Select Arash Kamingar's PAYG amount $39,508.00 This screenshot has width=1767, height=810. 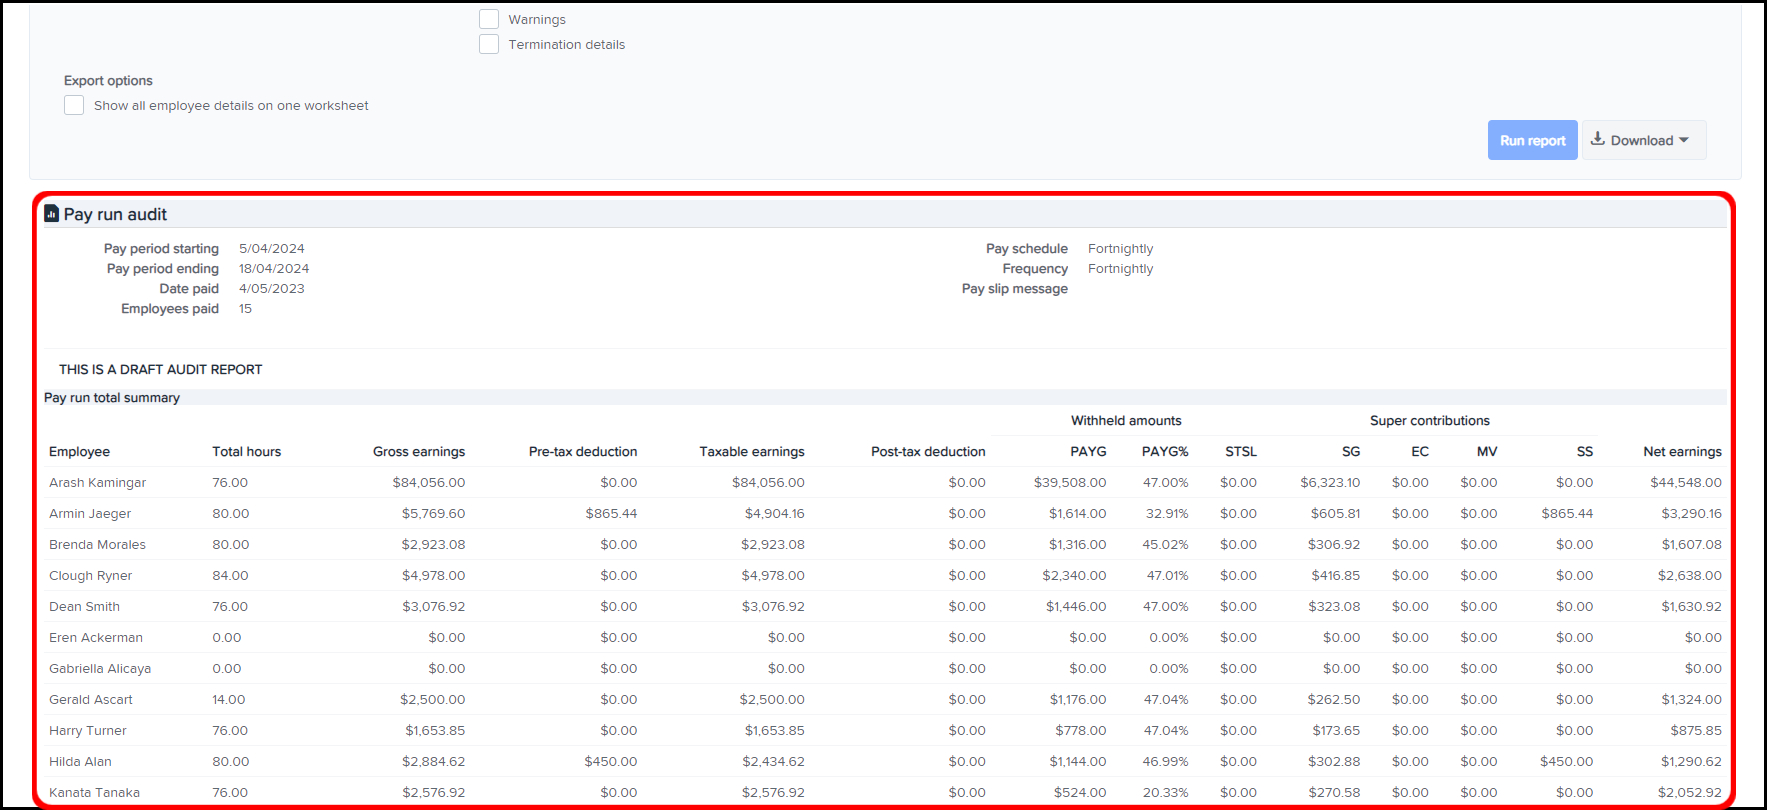[1070, 483]
